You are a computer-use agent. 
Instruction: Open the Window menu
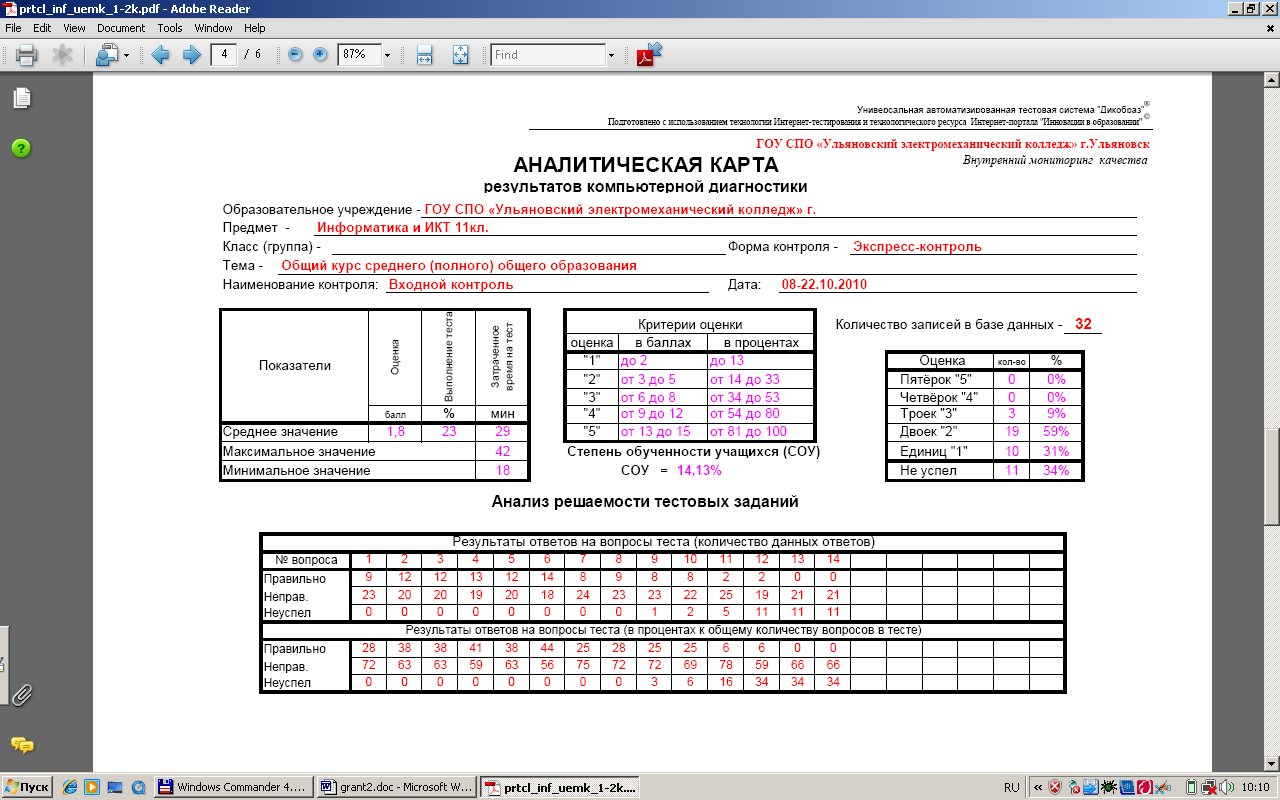213,29
